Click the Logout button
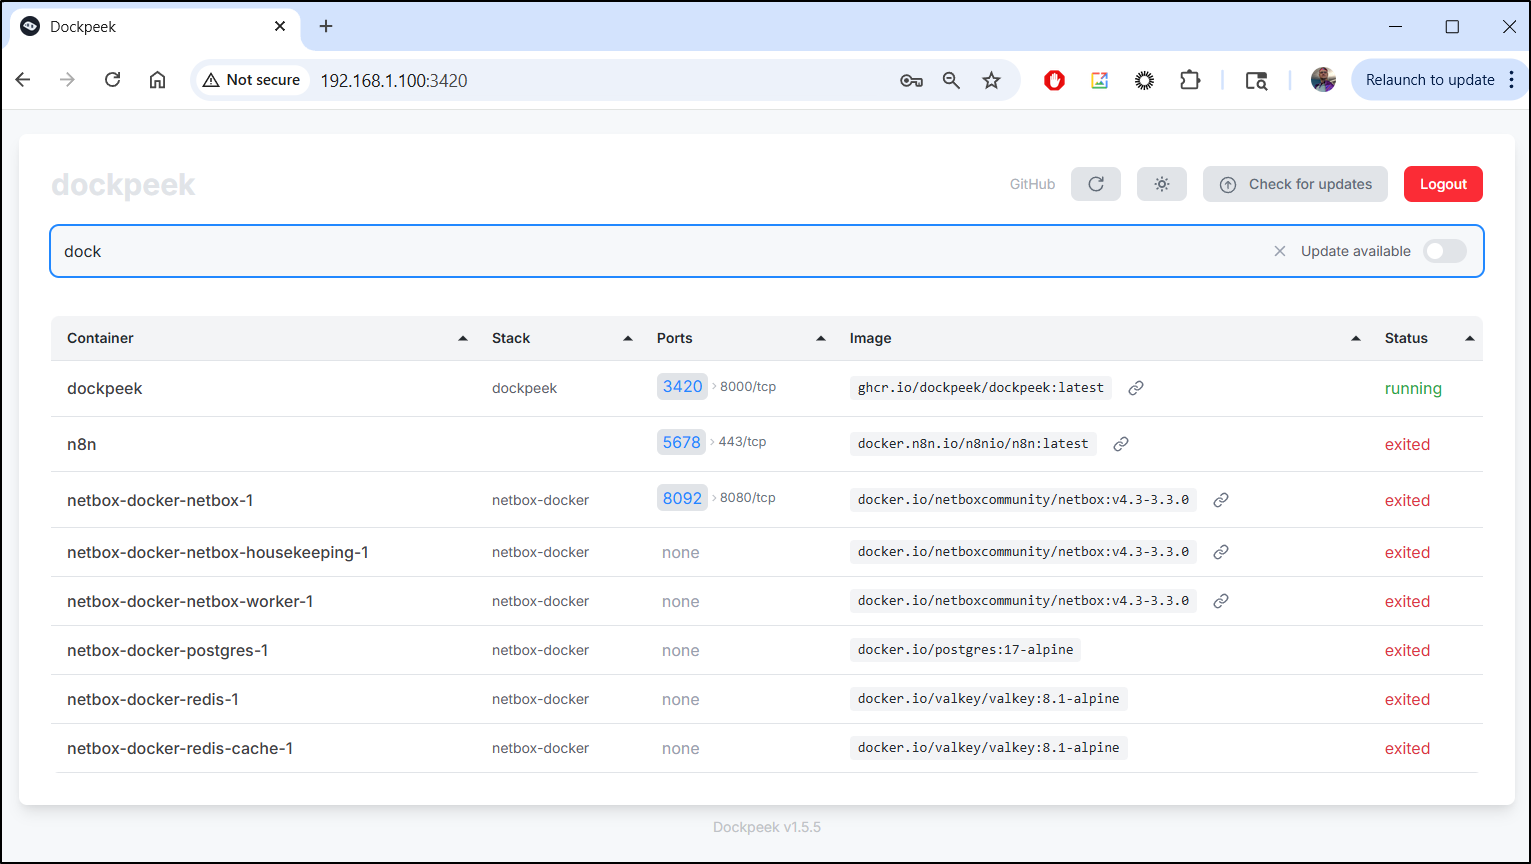The width and height of the screenshot is (1531, 864). pyautogui.click(x=1443, y=184)
